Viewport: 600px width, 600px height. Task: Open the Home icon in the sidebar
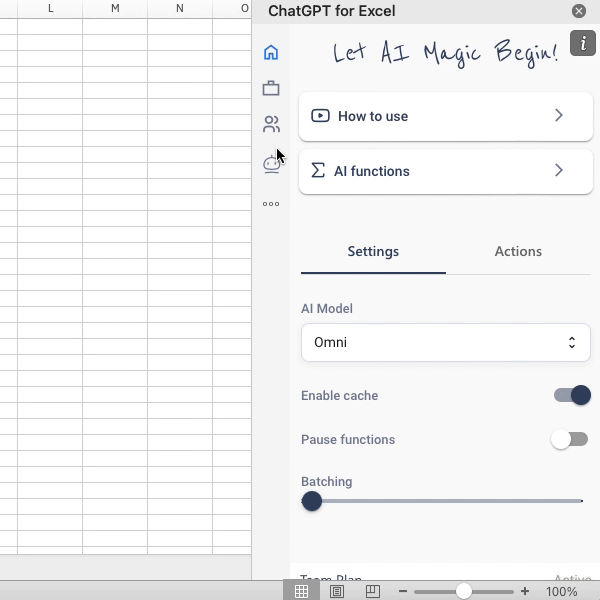tap(271, 52)
